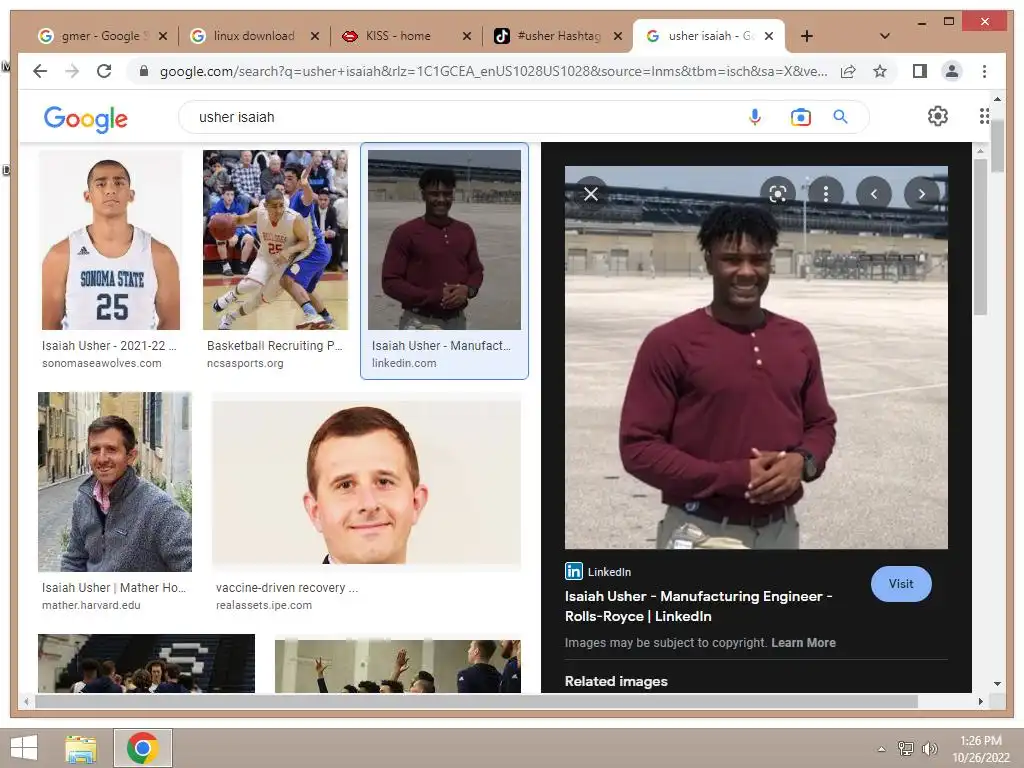Open the Windows Start menu
This screenshot has height=768, width=1024.
(24, 748)
